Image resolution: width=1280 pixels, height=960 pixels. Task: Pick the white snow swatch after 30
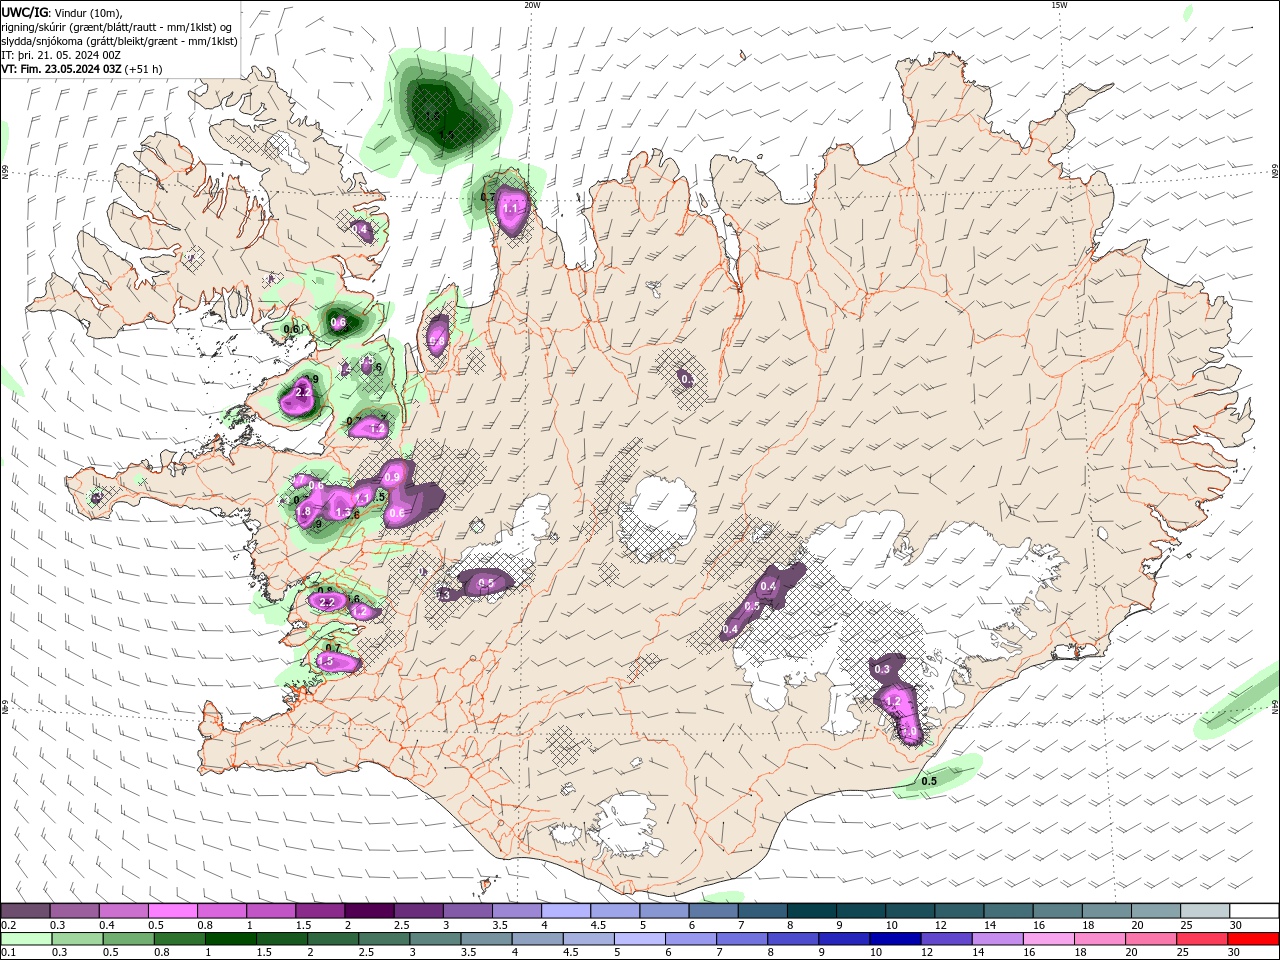[1255, 911]
